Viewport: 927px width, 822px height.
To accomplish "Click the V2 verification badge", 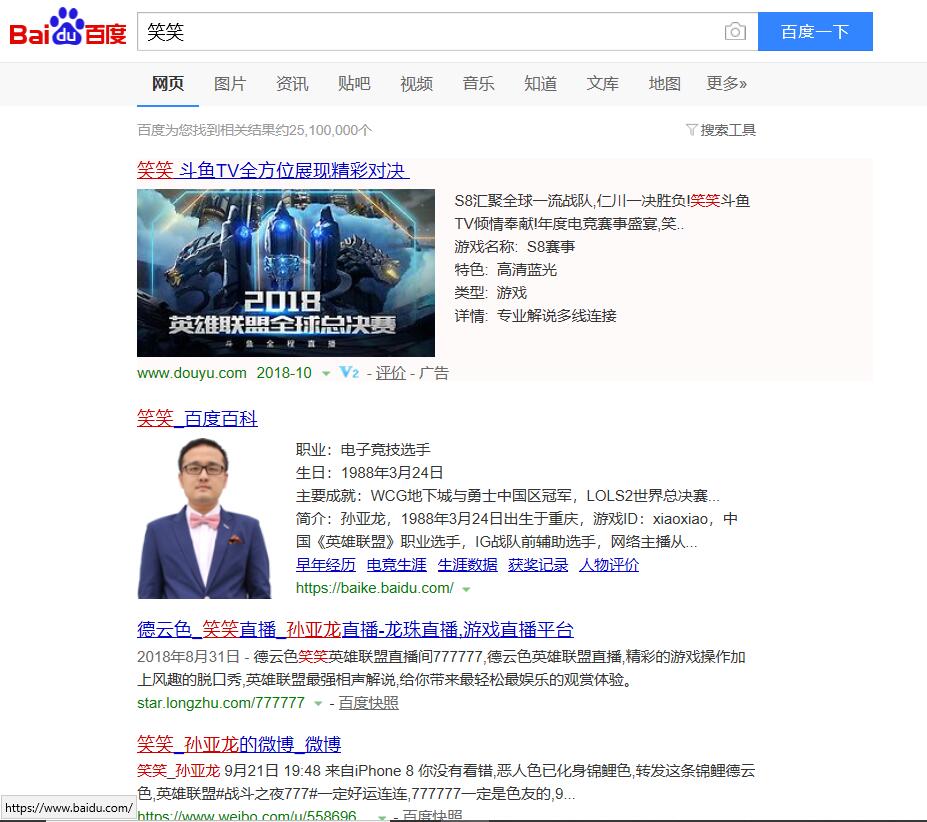I will pos(349,373).
